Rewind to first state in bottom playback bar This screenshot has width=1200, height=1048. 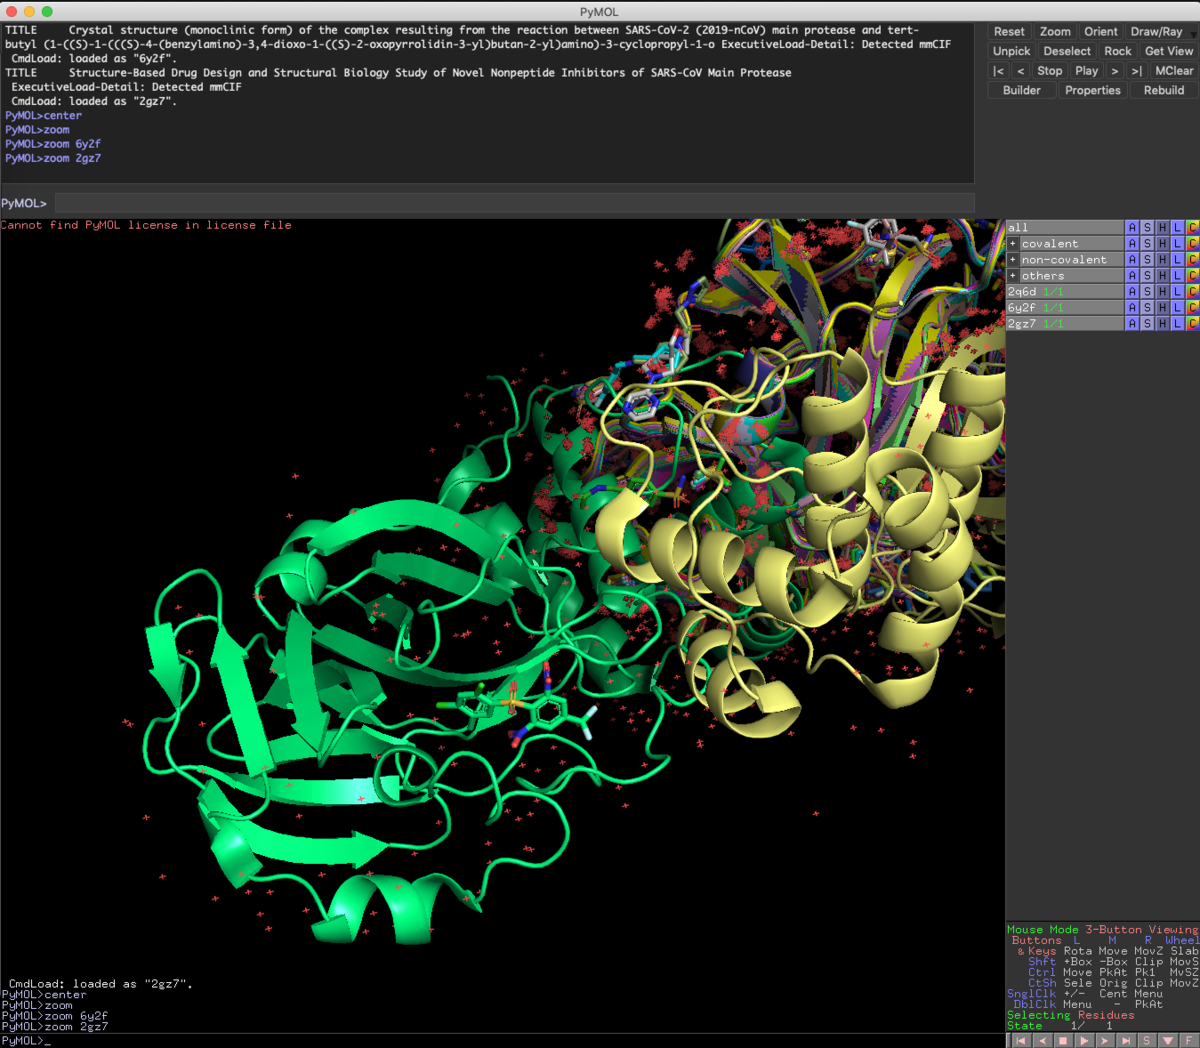(x=1020, y=1040)
